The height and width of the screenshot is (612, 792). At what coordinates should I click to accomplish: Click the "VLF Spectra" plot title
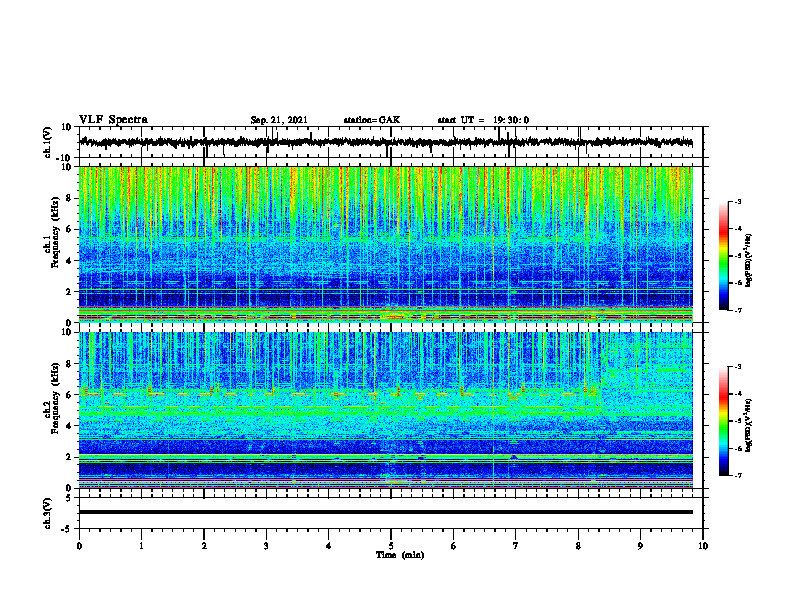113,120
